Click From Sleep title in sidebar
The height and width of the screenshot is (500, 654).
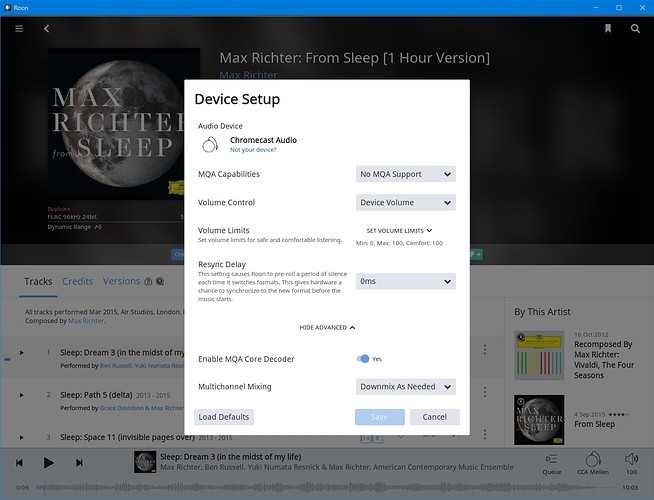[x=594, y=424]
